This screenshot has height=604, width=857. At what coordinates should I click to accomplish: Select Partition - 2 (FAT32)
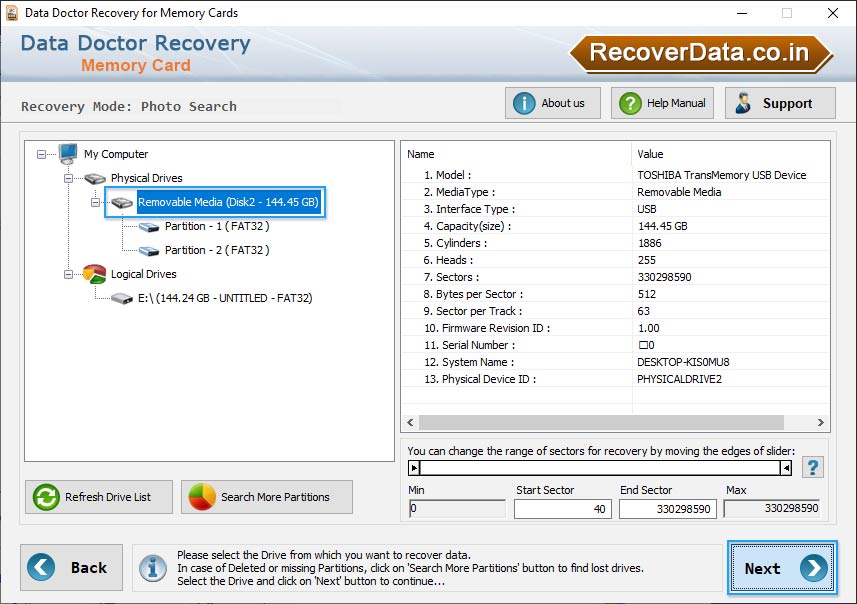(217, 250)
